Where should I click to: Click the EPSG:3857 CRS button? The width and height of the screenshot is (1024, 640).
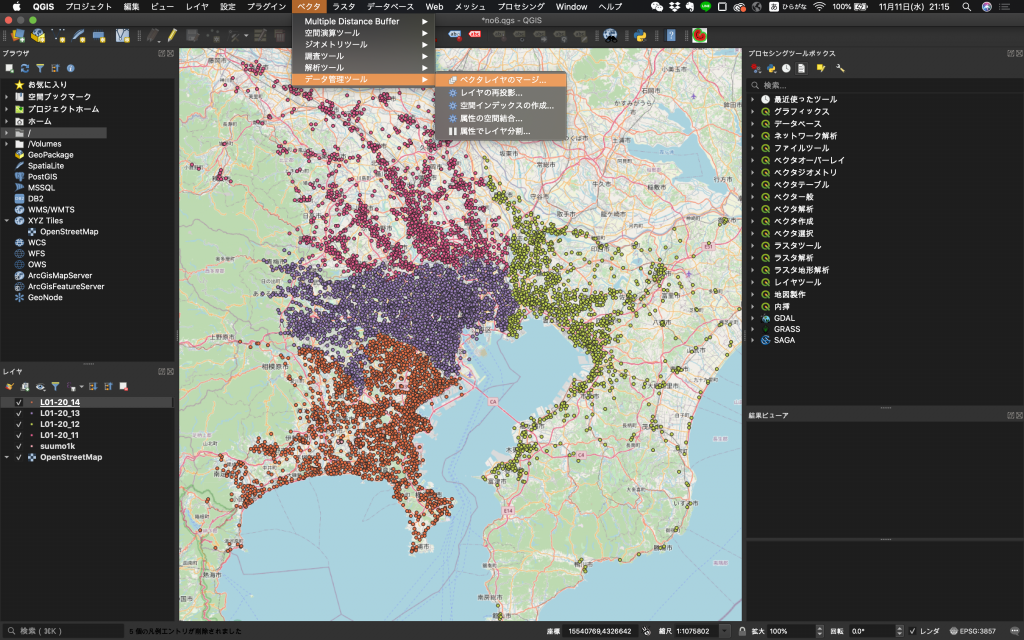click(973, 631)
